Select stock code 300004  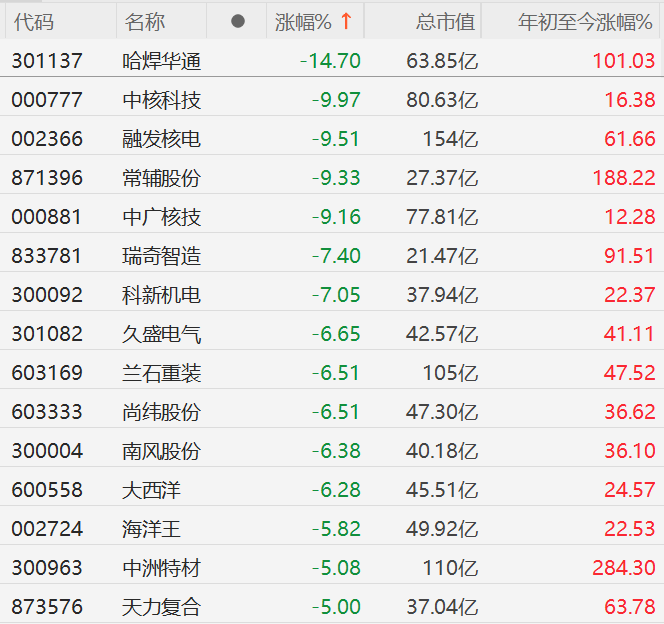coord(47,450)
